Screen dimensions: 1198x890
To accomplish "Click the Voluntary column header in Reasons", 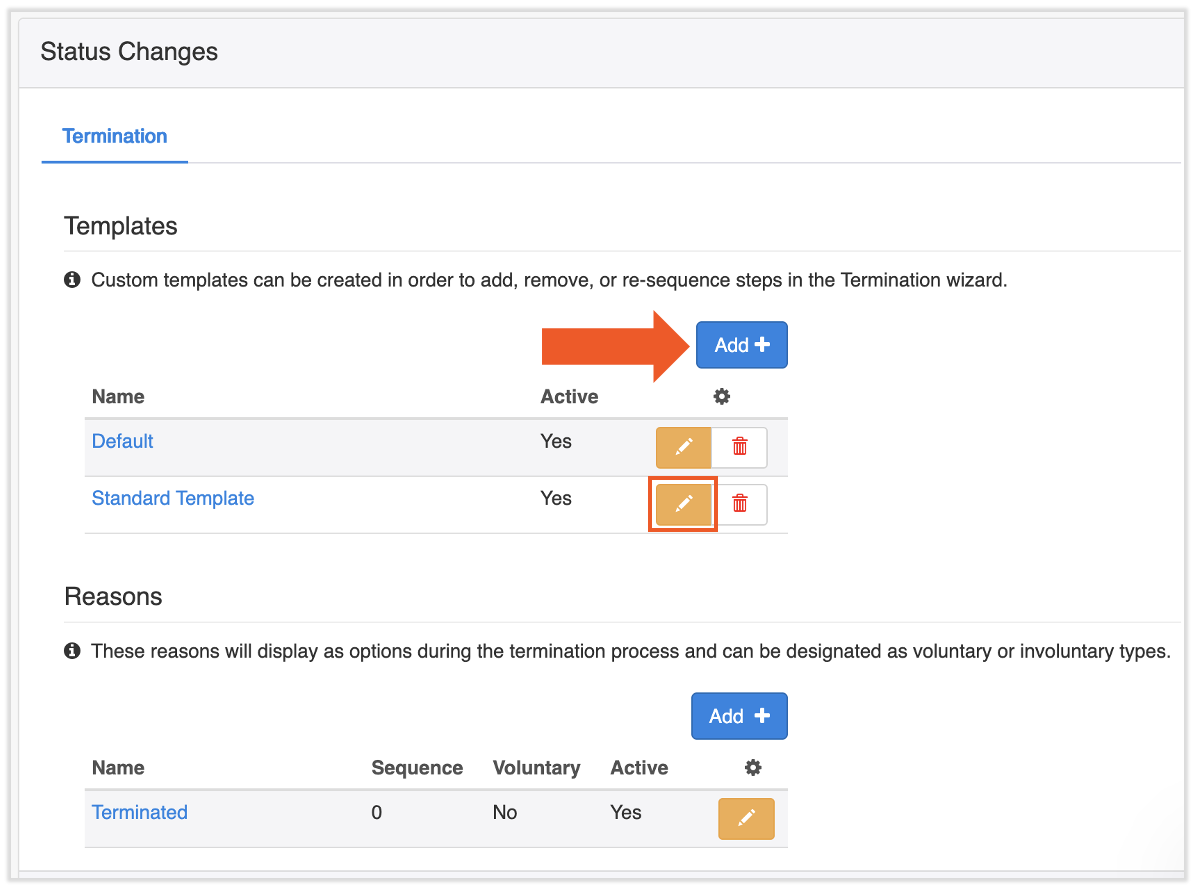I will (536, 767).
